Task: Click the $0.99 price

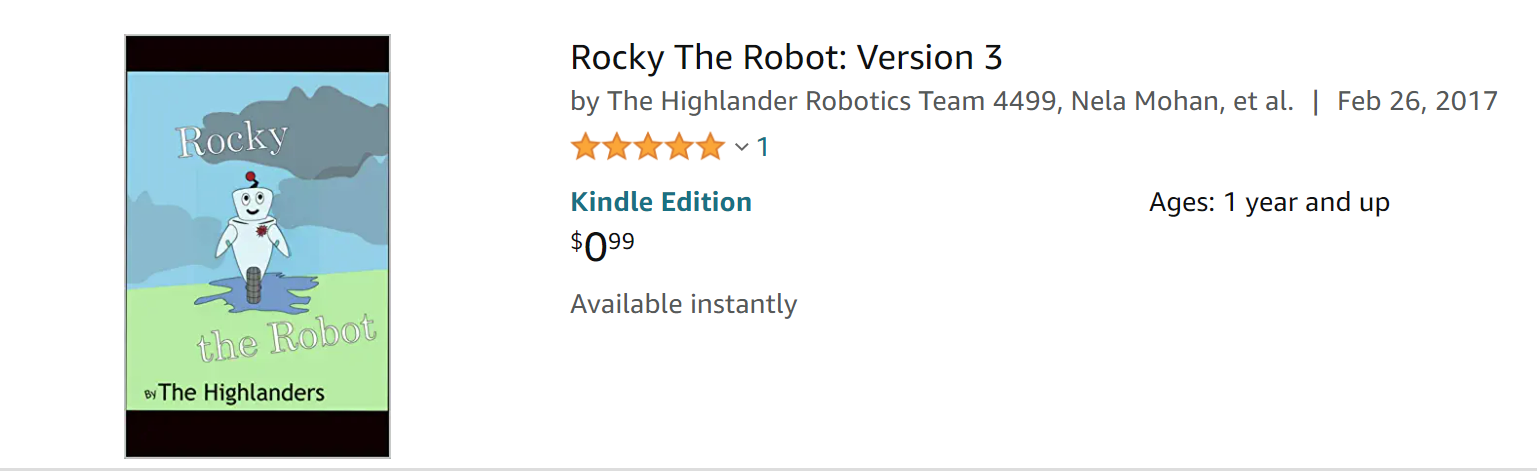Action: pyautogui.click(x=602, y=246)
